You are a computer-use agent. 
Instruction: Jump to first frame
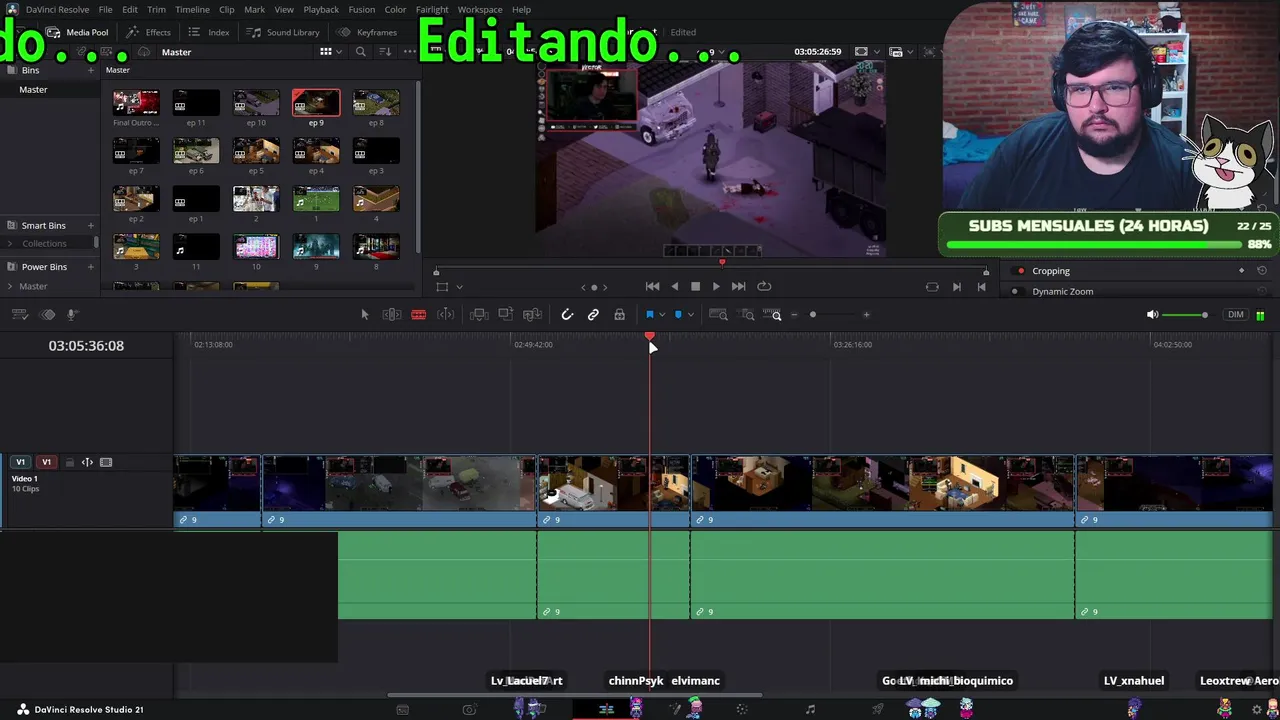pyautogui.click(x=652, y=287)
